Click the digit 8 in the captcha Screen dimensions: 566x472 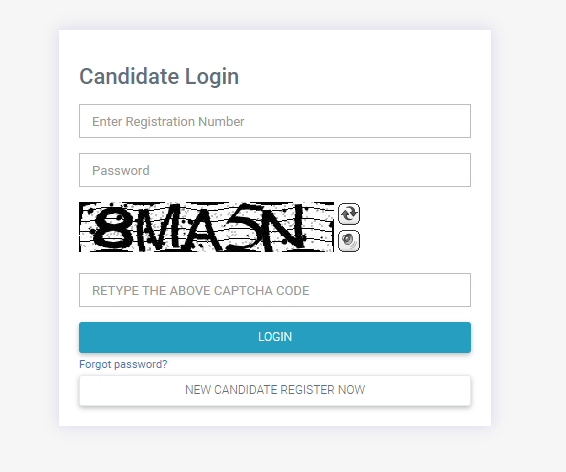click(x=111, y=228)
